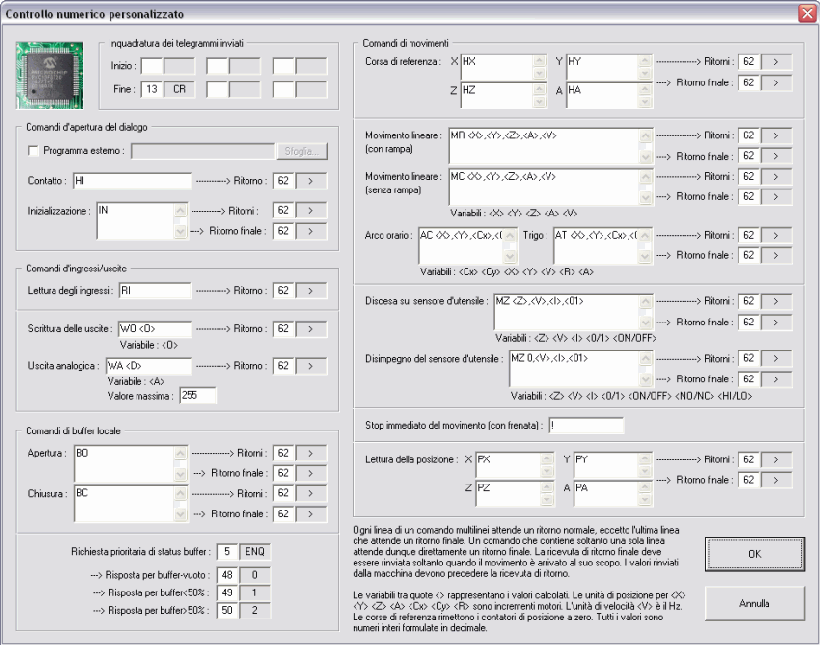Click the Disinpegno del sensore Ritorno finale arrow
Viewport: 820px width, 645px height.
point(776,379)
